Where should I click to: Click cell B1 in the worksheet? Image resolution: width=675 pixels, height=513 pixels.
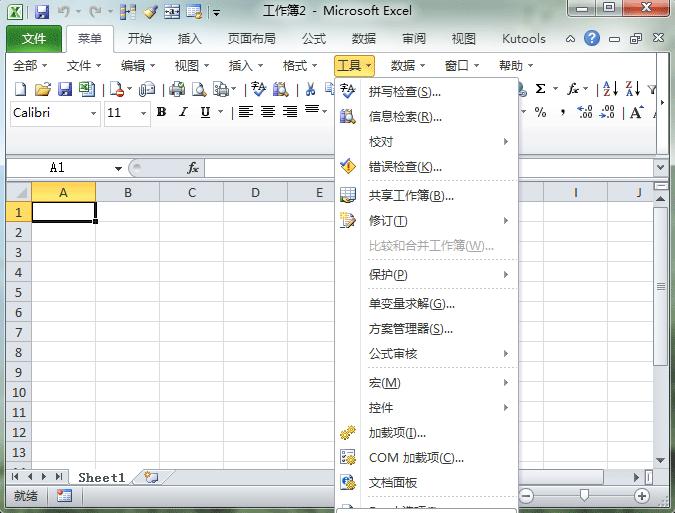point(128,212)
